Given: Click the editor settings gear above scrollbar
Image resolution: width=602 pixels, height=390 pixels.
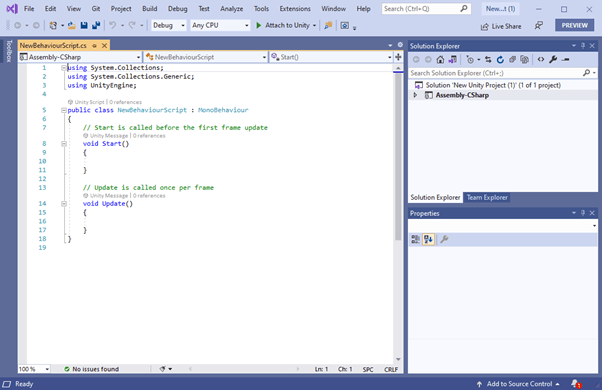Looking at the screenshot, I should pyautogui.click(x=400, y=45).
